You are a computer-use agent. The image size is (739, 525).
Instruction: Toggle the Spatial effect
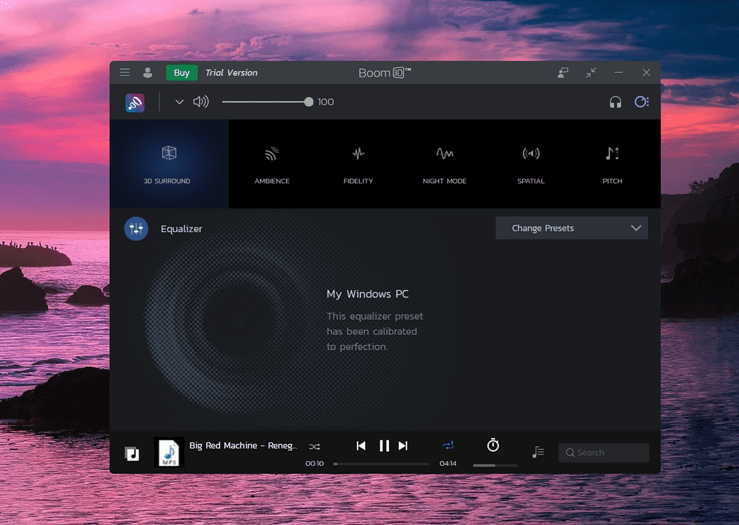coord(531,164)
